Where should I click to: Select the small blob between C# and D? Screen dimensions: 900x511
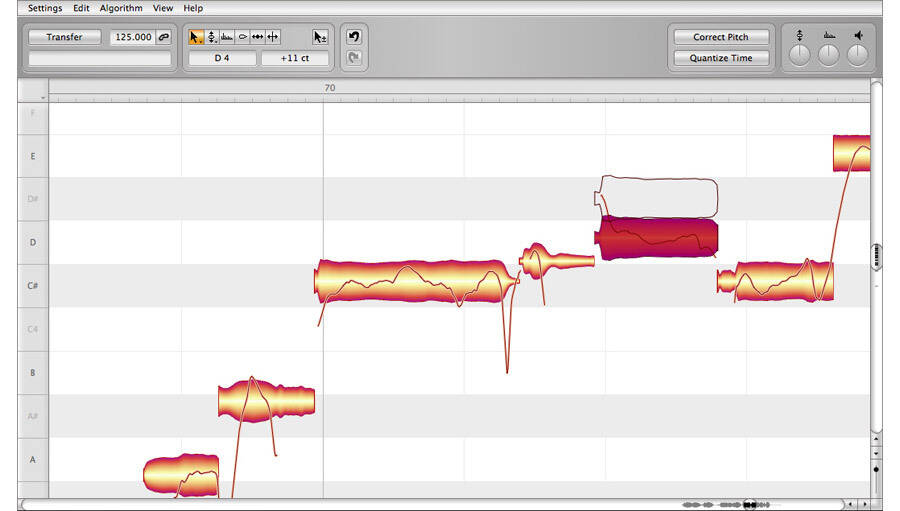click(556, 261)
